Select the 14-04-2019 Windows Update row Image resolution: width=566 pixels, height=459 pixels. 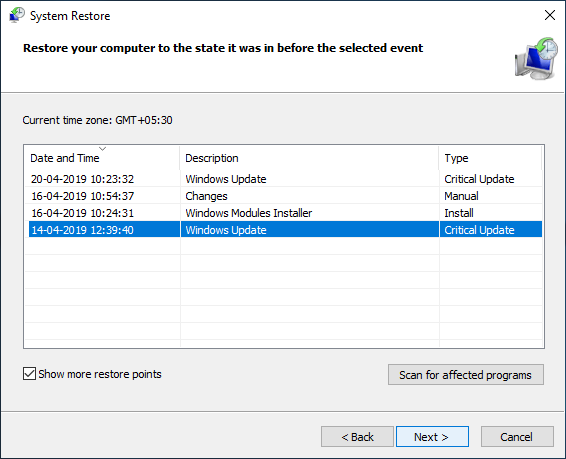tap(283, 230)
